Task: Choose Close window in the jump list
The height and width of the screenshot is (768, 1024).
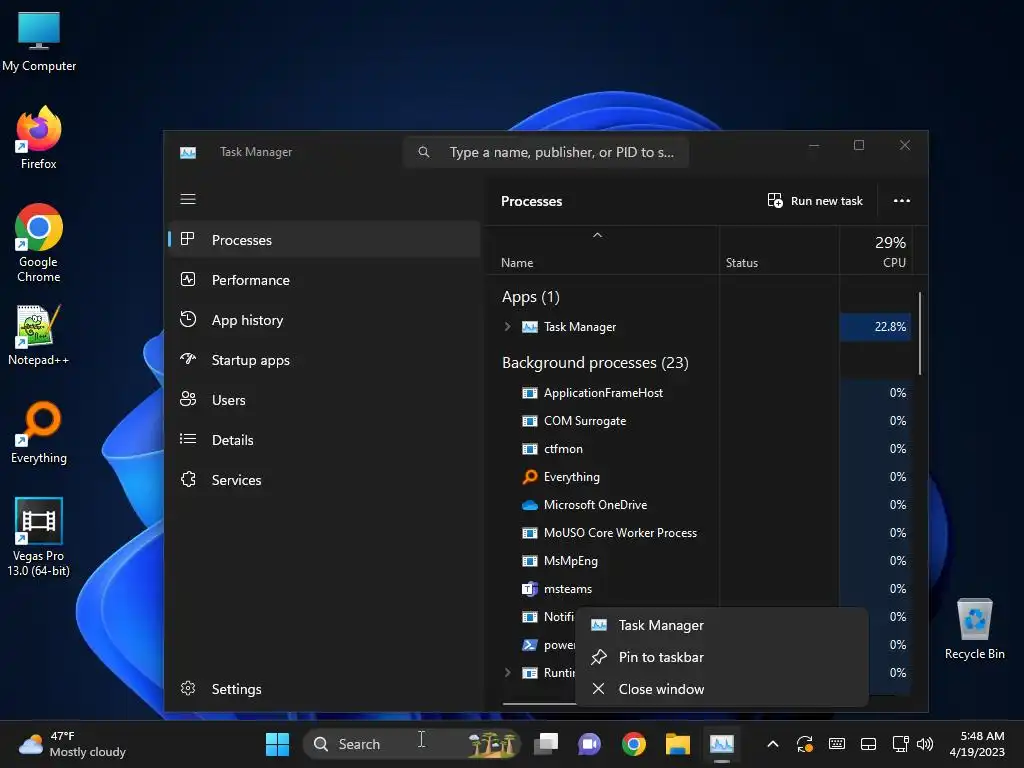Action: [x=722, y=689]
